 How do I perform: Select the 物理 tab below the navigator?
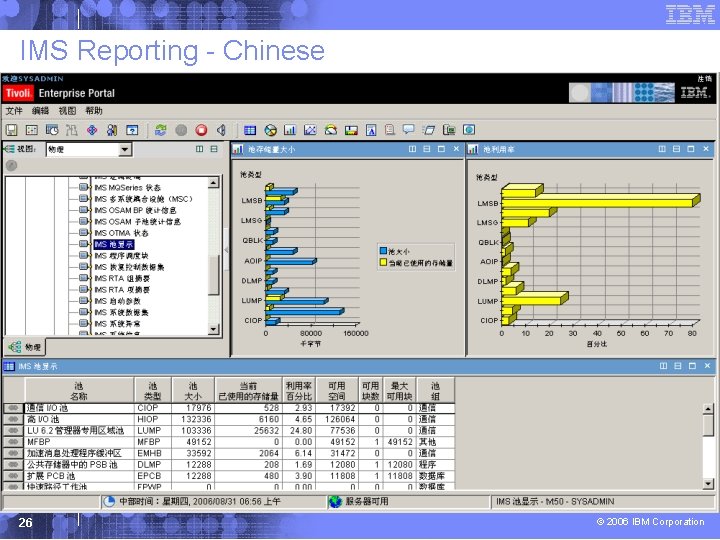[x=25, y=347]
